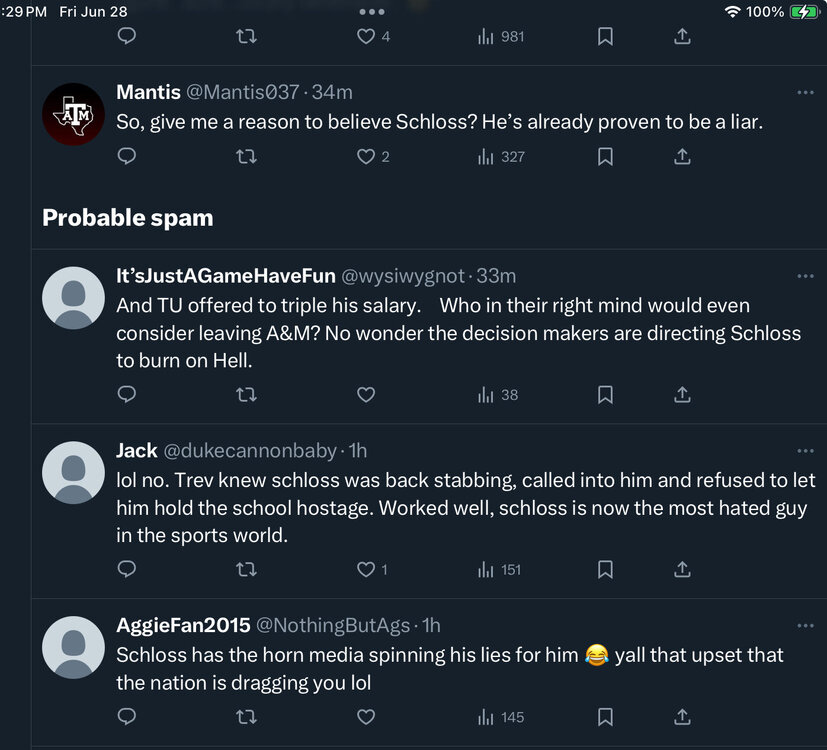The image size is (827, 750).
Task: Share the Mantis tweet
Action: coord(682,157)
